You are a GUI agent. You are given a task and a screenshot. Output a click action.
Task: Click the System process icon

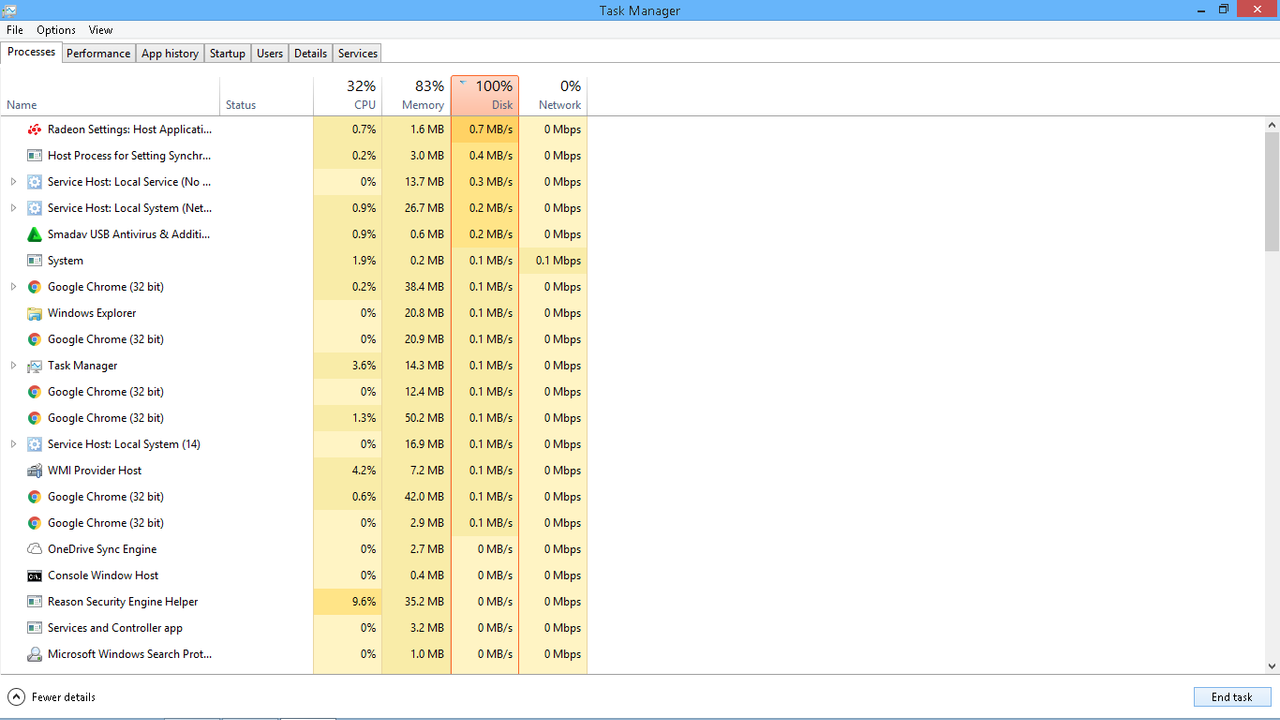tap(34, 260)
